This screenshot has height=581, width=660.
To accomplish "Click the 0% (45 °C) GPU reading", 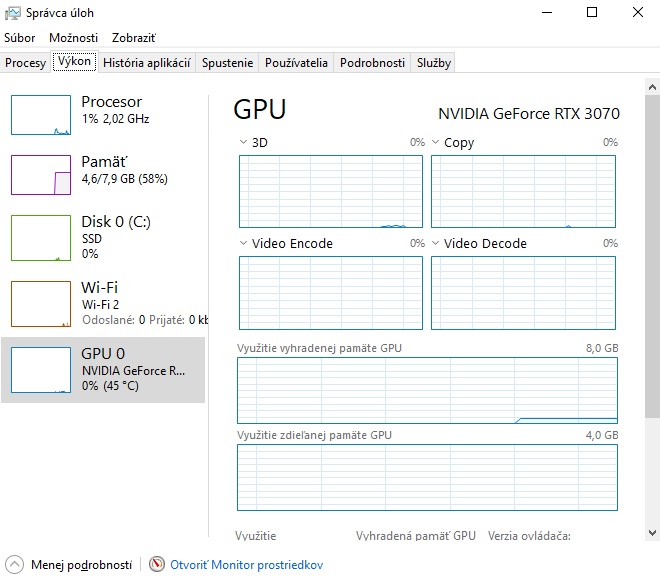I will click(x=110, y=386).
